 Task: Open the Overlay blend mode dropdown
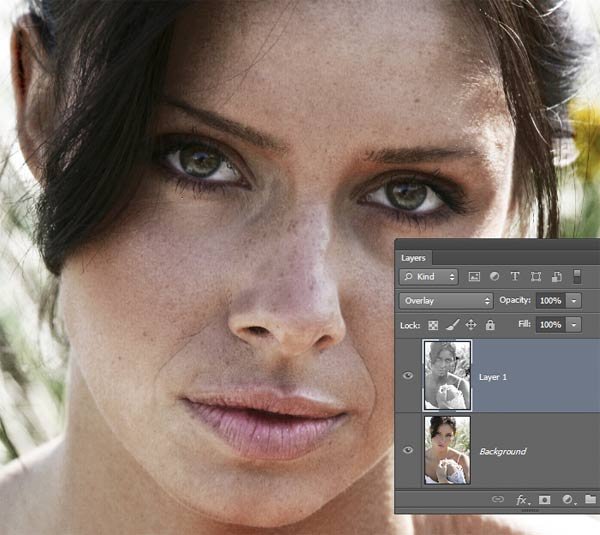446,300
